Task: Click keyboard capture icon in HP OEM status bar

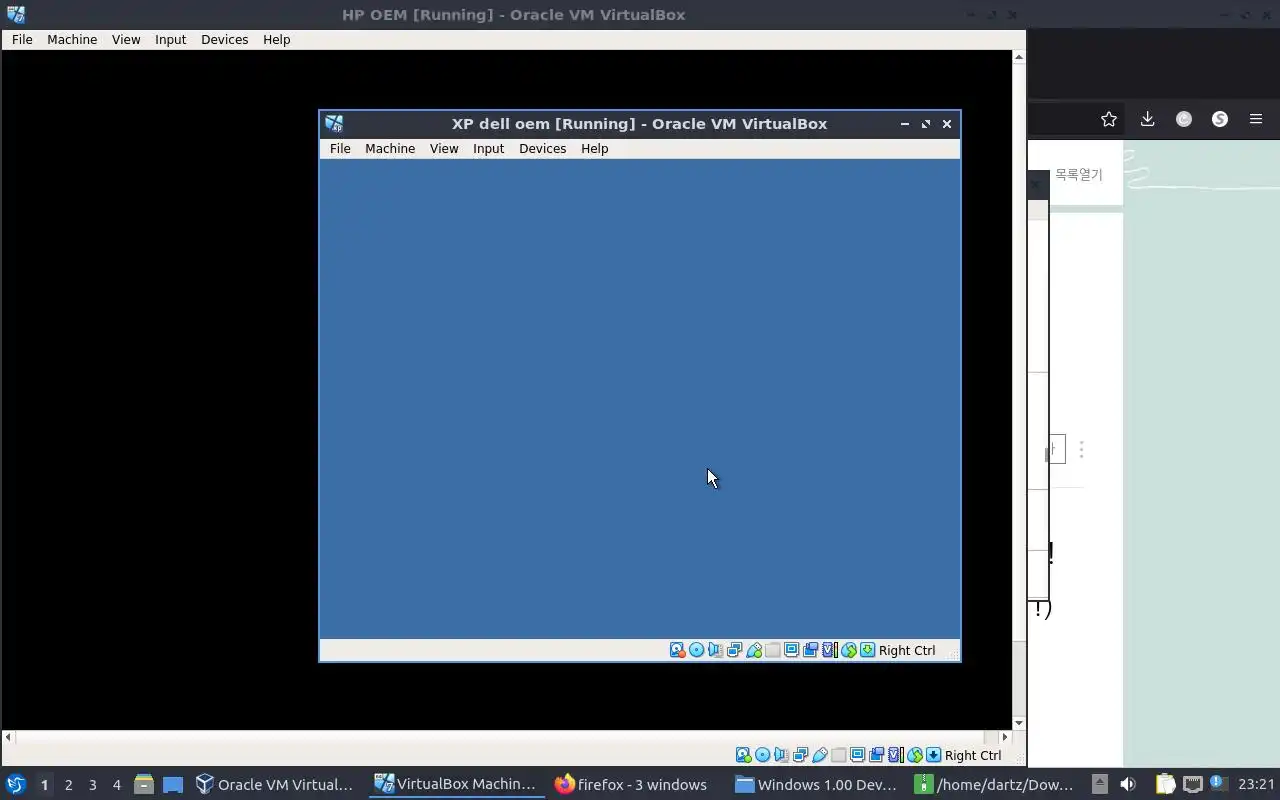Action: point(933,755)
